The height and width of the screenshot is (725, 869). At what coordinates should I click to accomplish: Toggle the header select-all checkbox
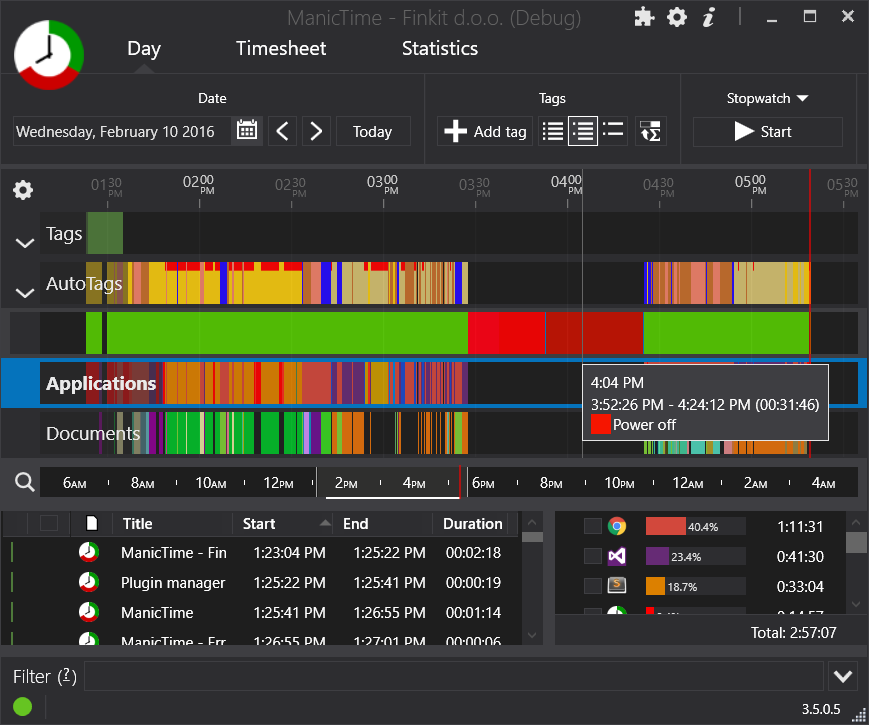tap(49, 523)
